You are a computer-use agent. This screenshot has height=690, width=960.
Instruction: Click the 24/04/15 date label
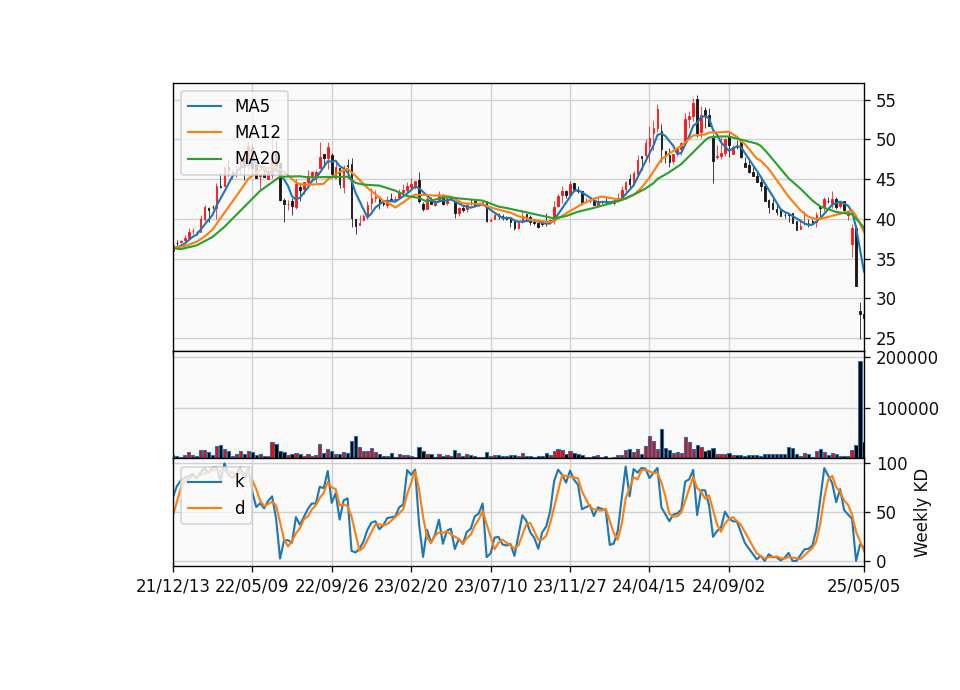pos(649,586)
